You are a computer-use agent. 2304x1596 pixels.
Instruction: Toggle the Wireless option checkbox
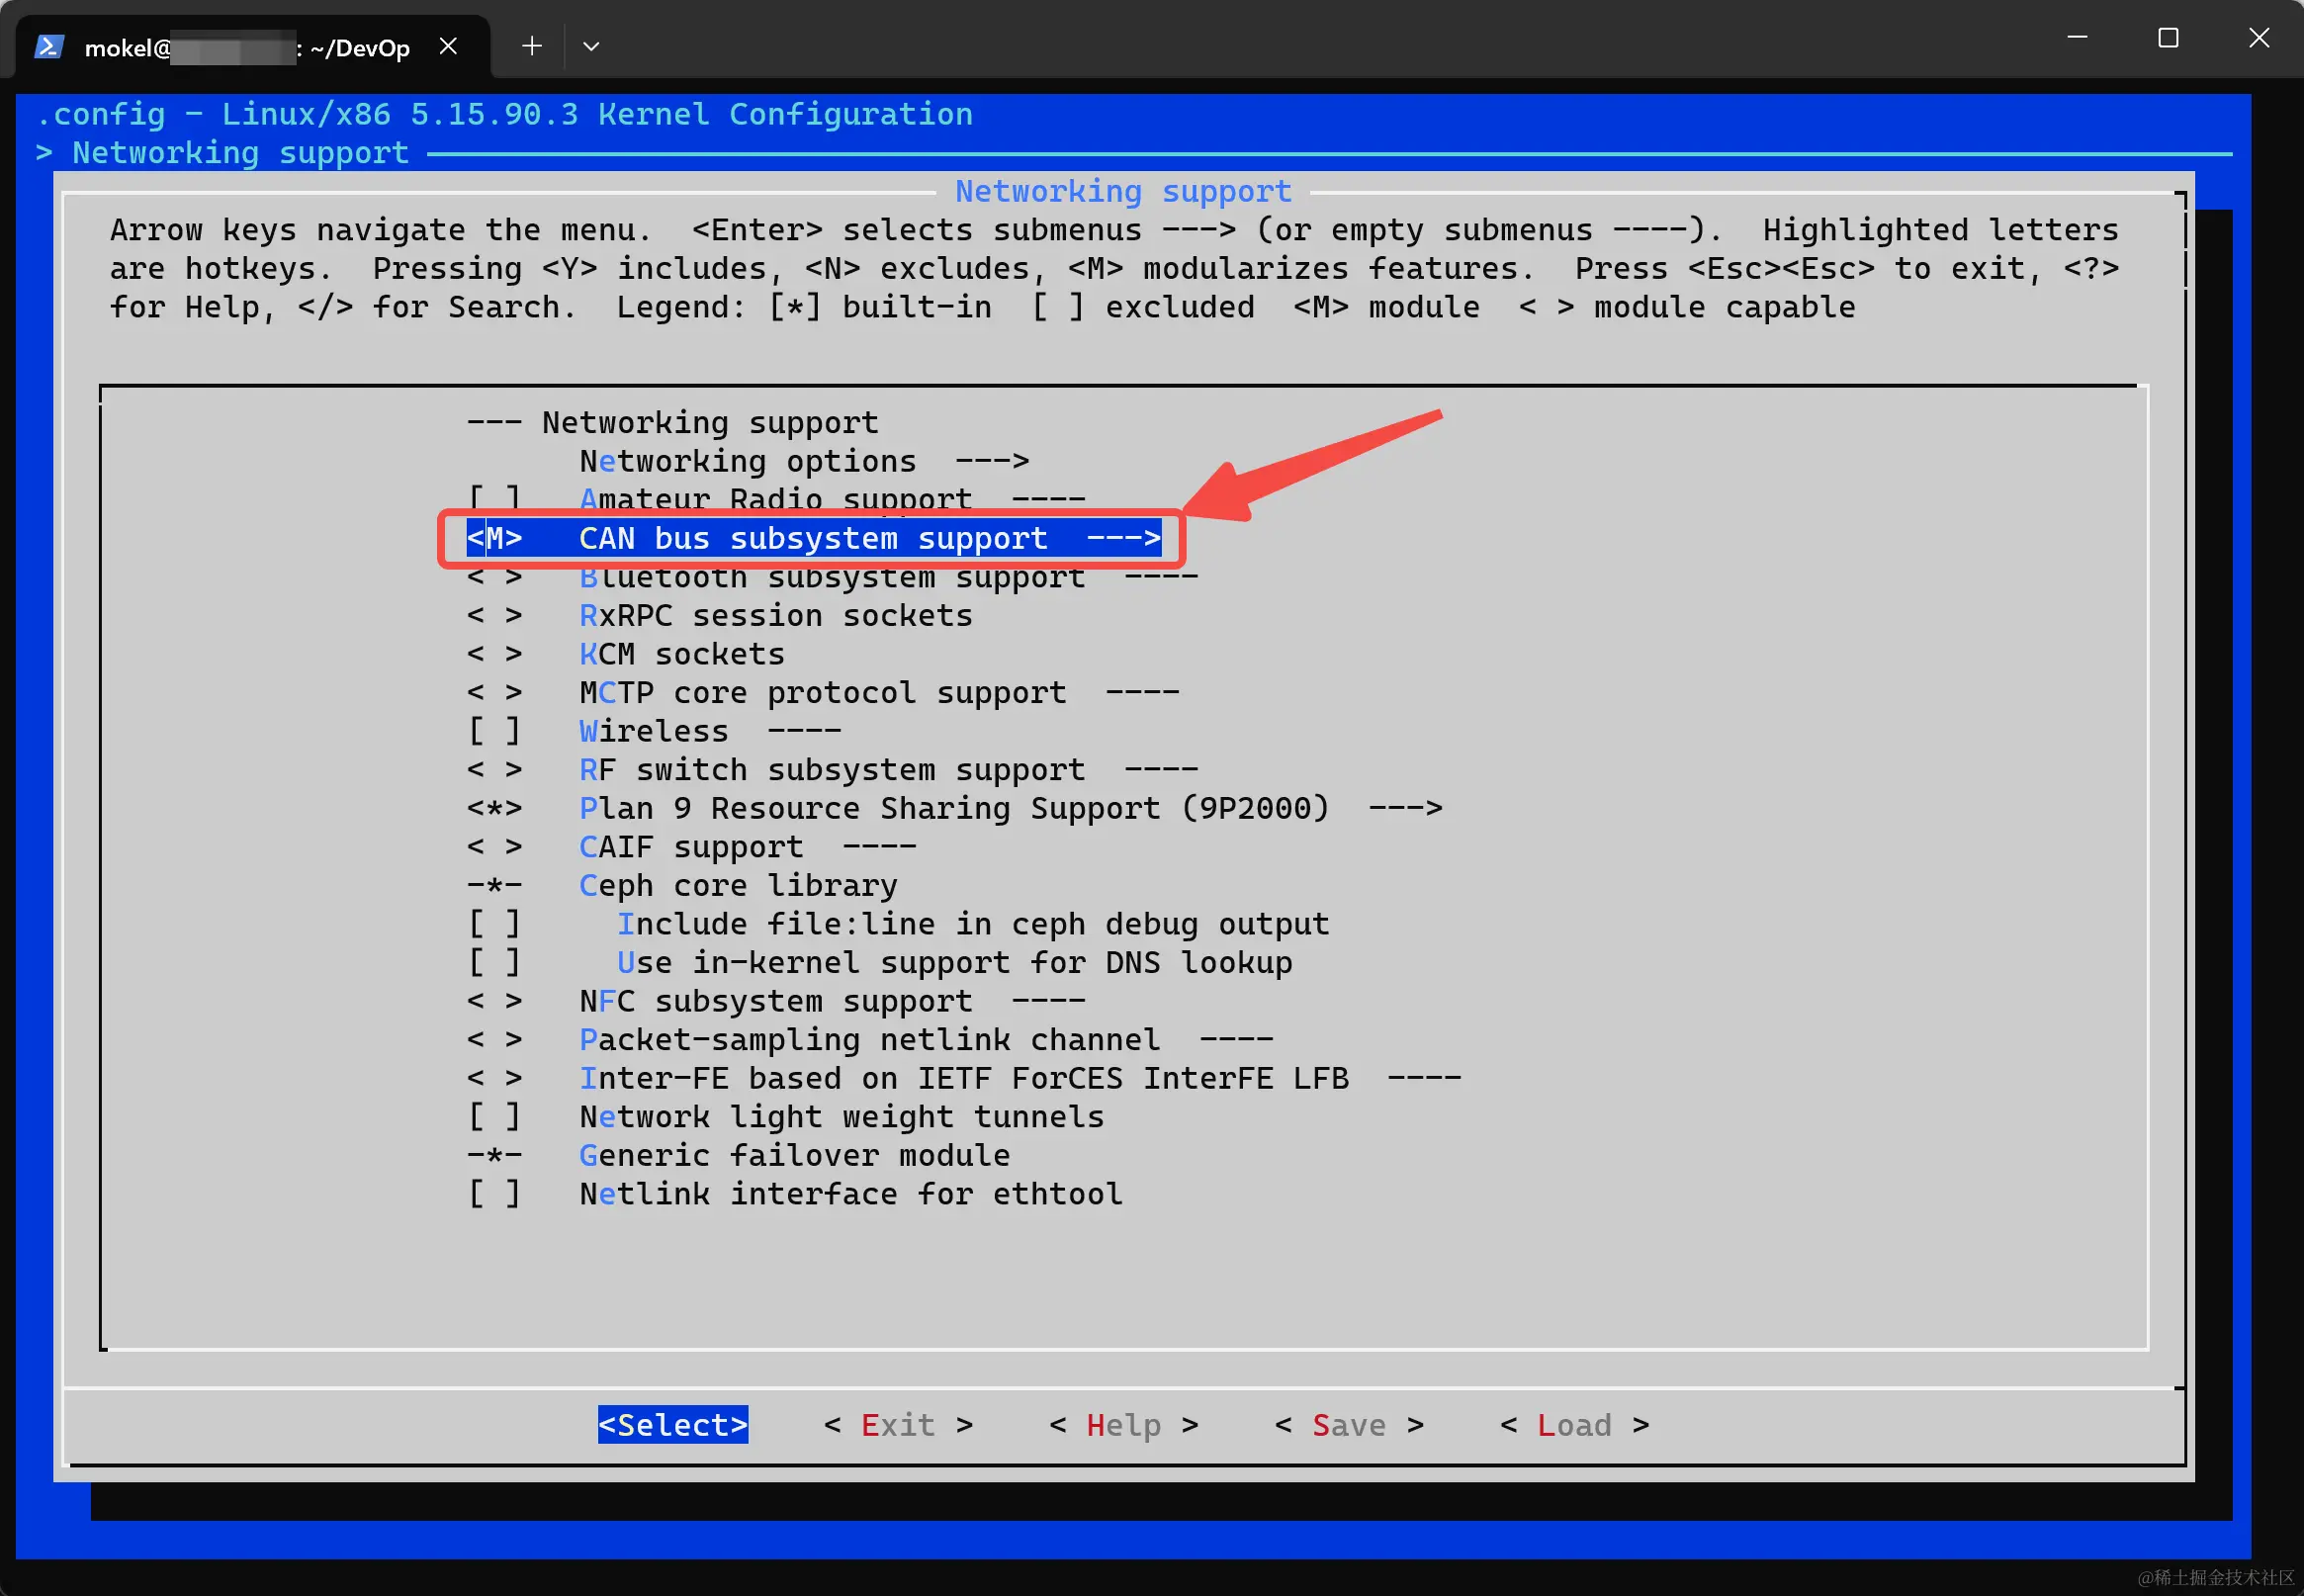click(x=494, y=731)
